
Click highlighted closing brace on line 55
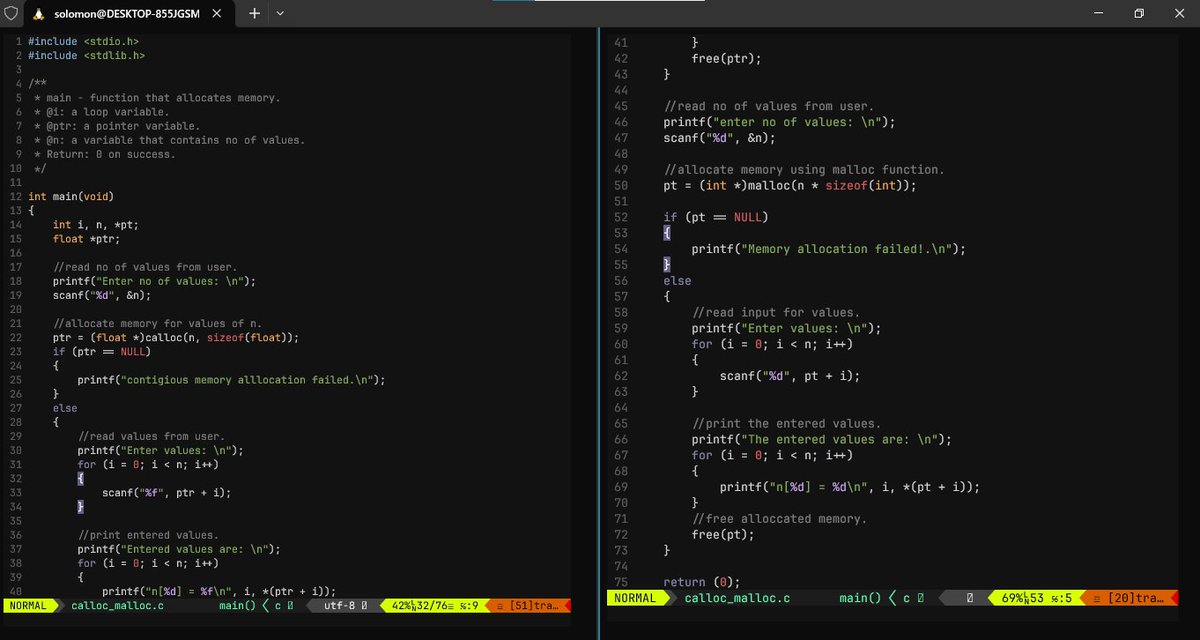[668, 265]
